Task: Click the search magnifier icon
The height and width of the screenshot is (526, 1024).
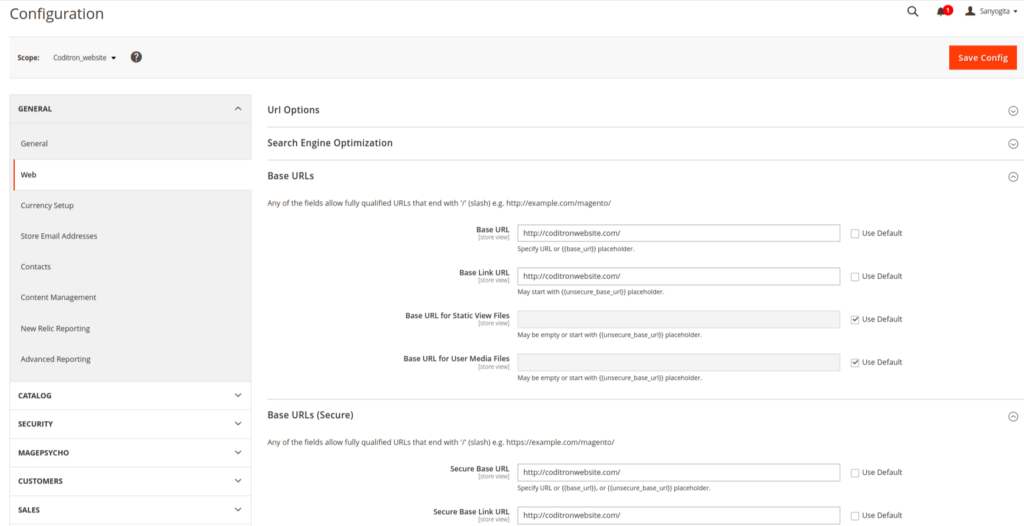Action: (x=912, y=12)
